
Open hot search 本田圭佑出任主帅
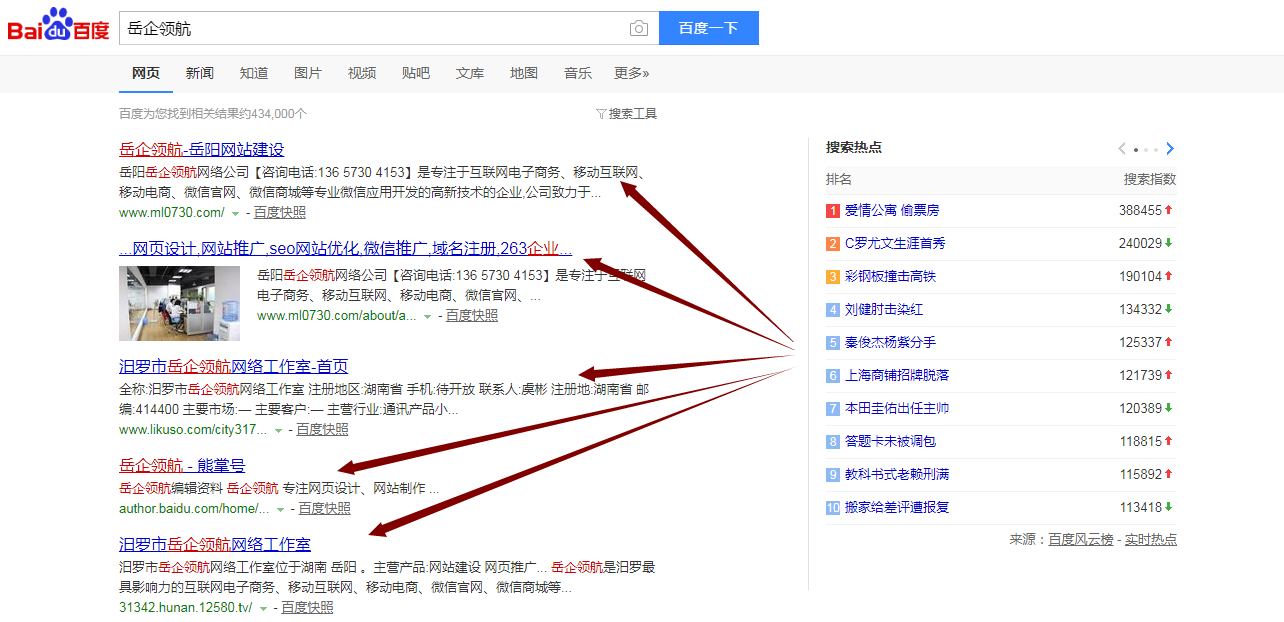[897, 409]
